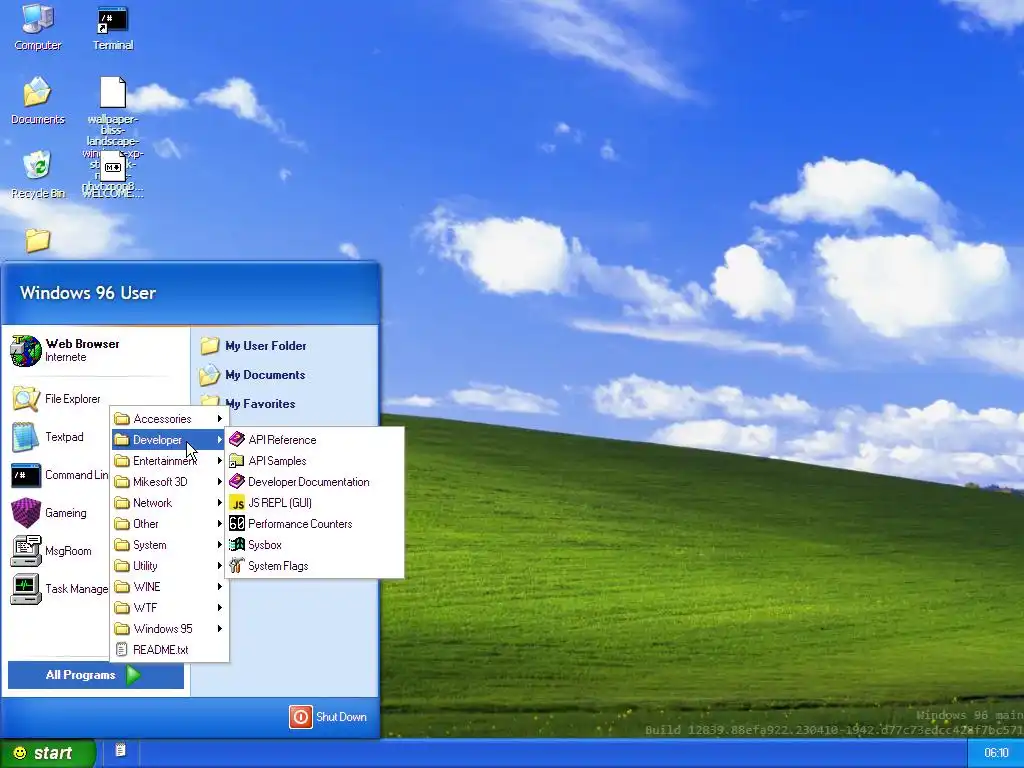Click the WINE folder label

click(x=146, y=586)
